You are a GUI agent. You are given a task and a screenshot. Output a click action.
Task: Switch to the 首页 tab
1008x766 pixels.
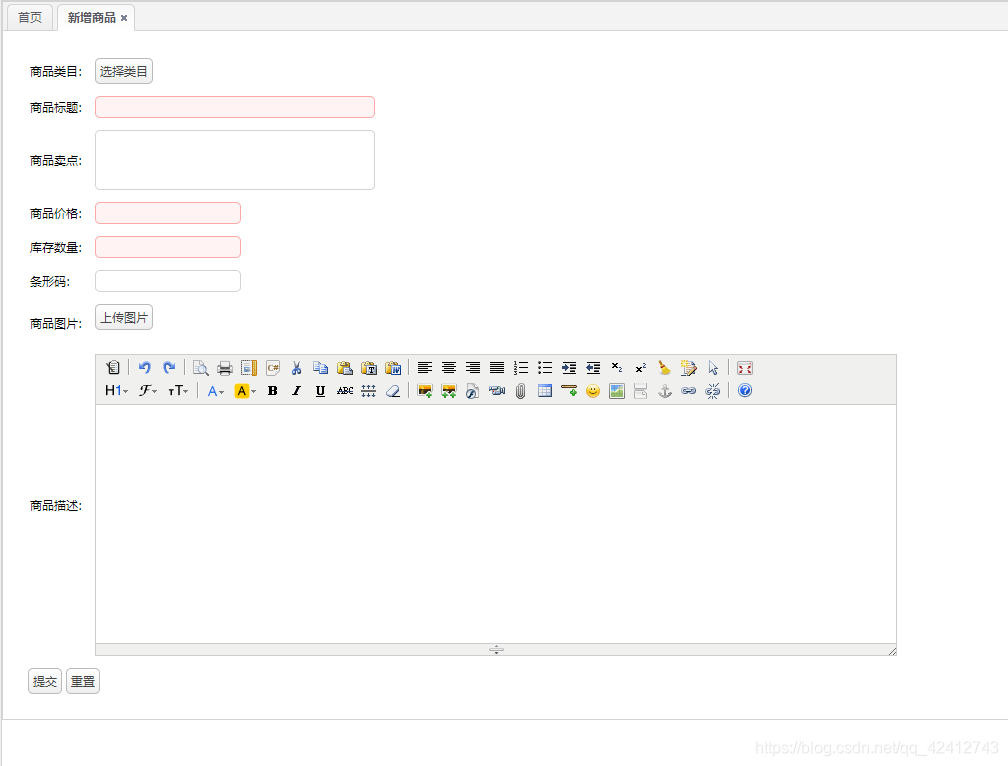pos(30,17)
